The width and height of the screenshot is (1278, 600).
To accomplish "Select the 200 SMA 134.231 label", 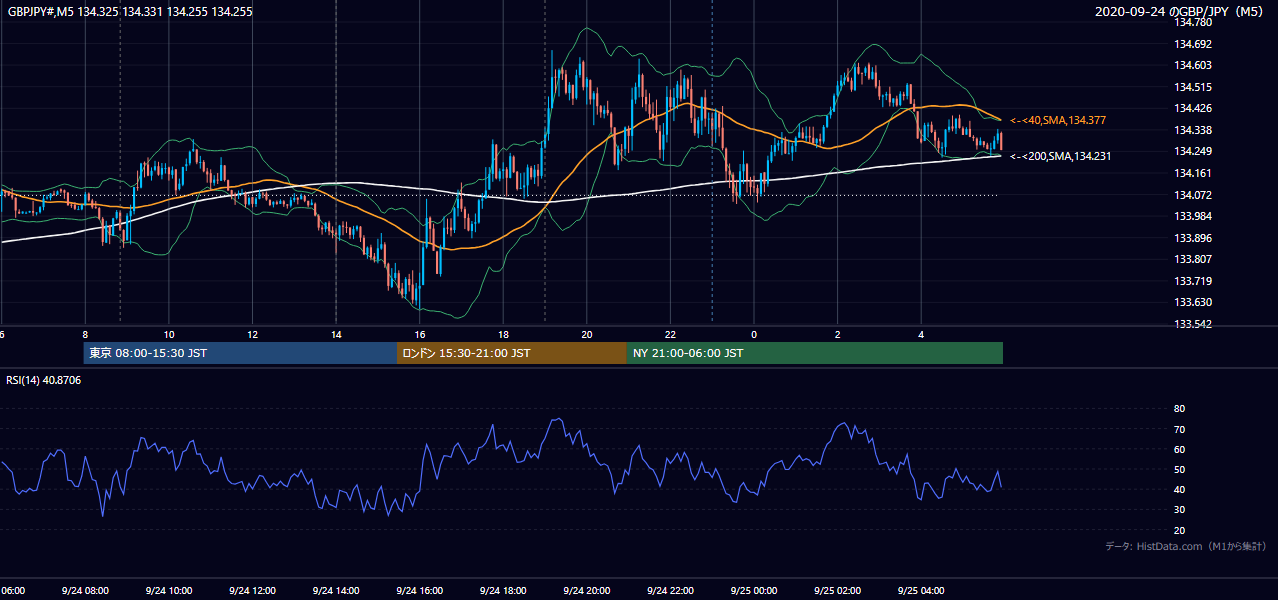I will (x=1060, y=156).
